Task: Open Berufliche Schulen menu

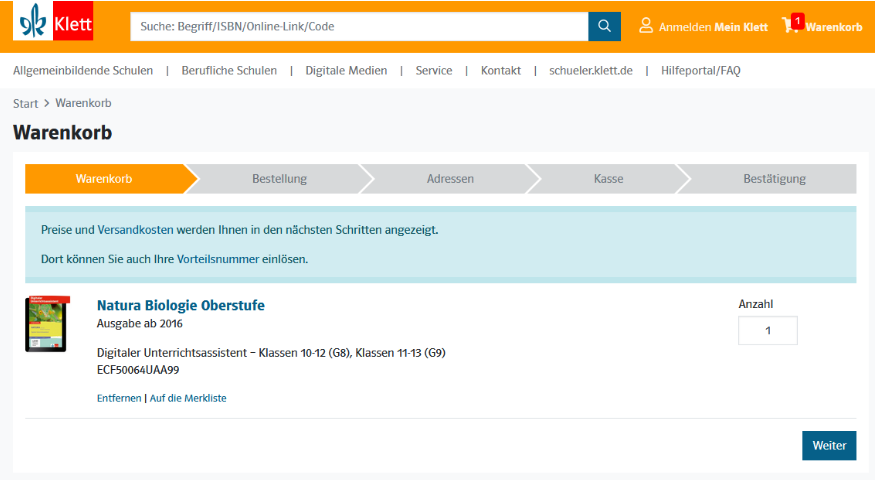Action: pos(229,70)
